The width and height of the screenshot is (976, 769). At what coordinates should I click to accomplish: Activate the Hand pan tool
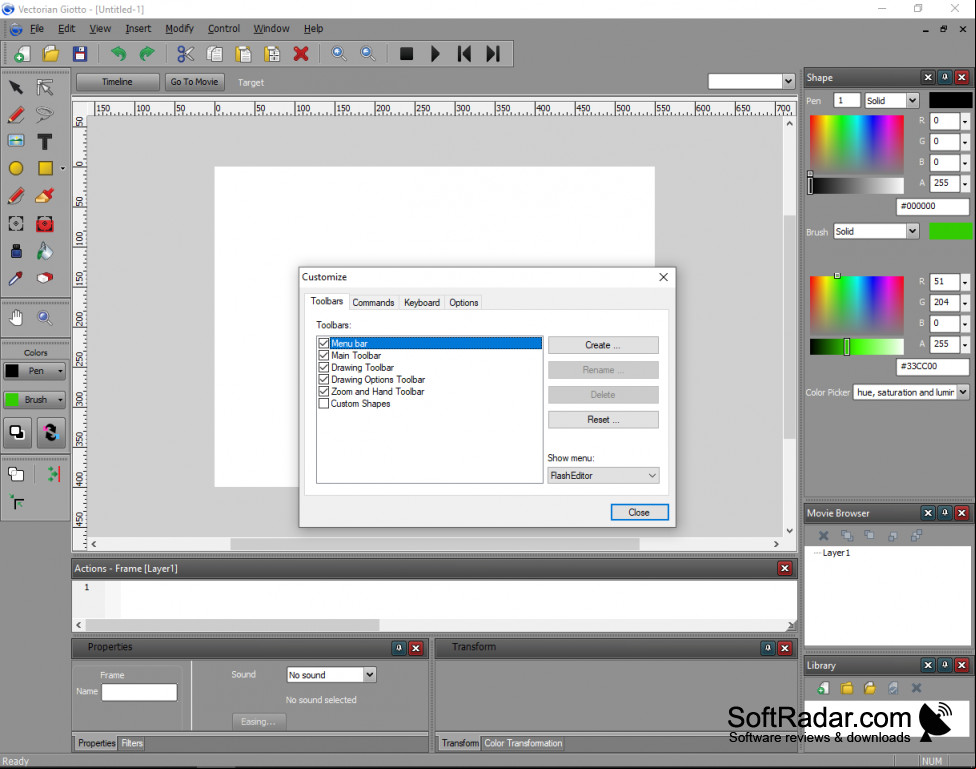tap(16, 318)
